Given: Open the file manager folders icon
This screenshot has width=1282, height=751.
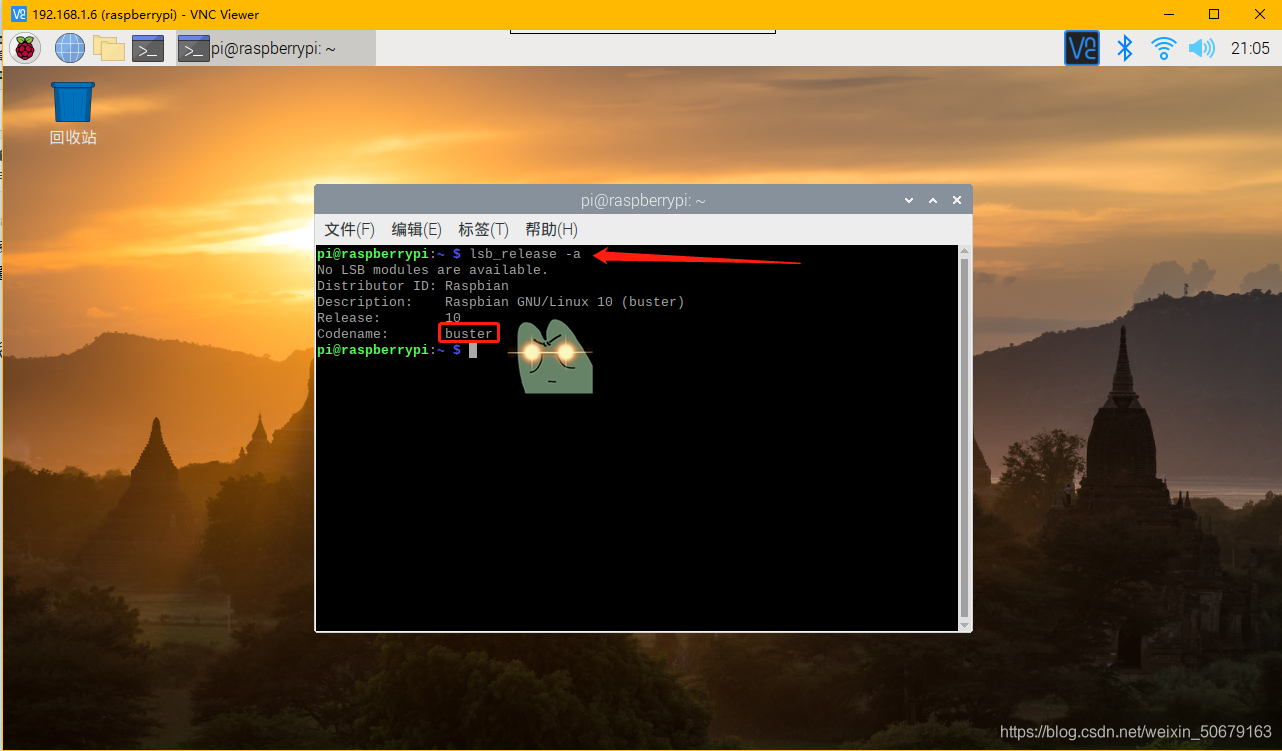Looking at the screenshot, I should point(108,48).
